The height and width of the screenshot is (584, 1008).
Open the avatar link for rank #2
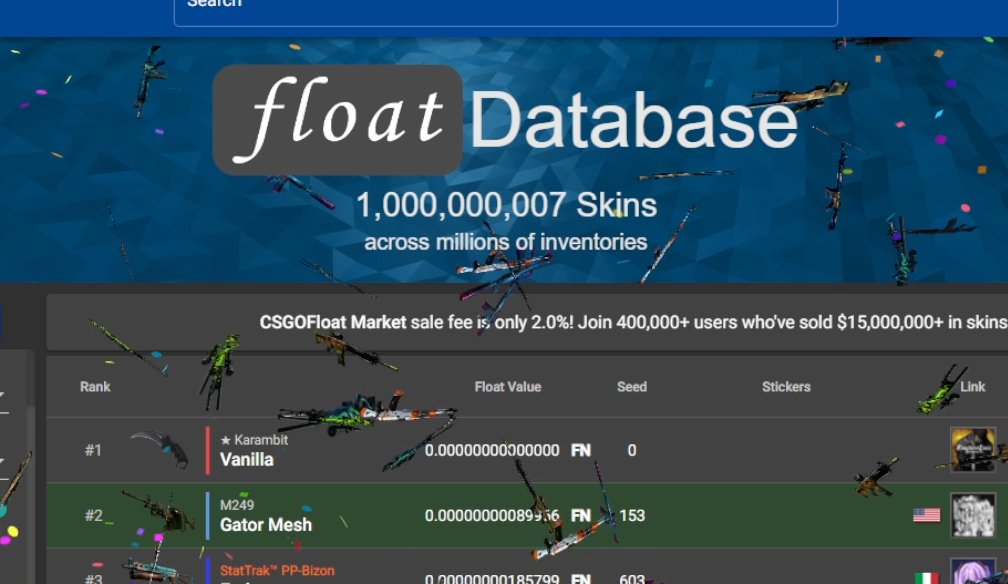pyautogui.click(x=973, y=515)
